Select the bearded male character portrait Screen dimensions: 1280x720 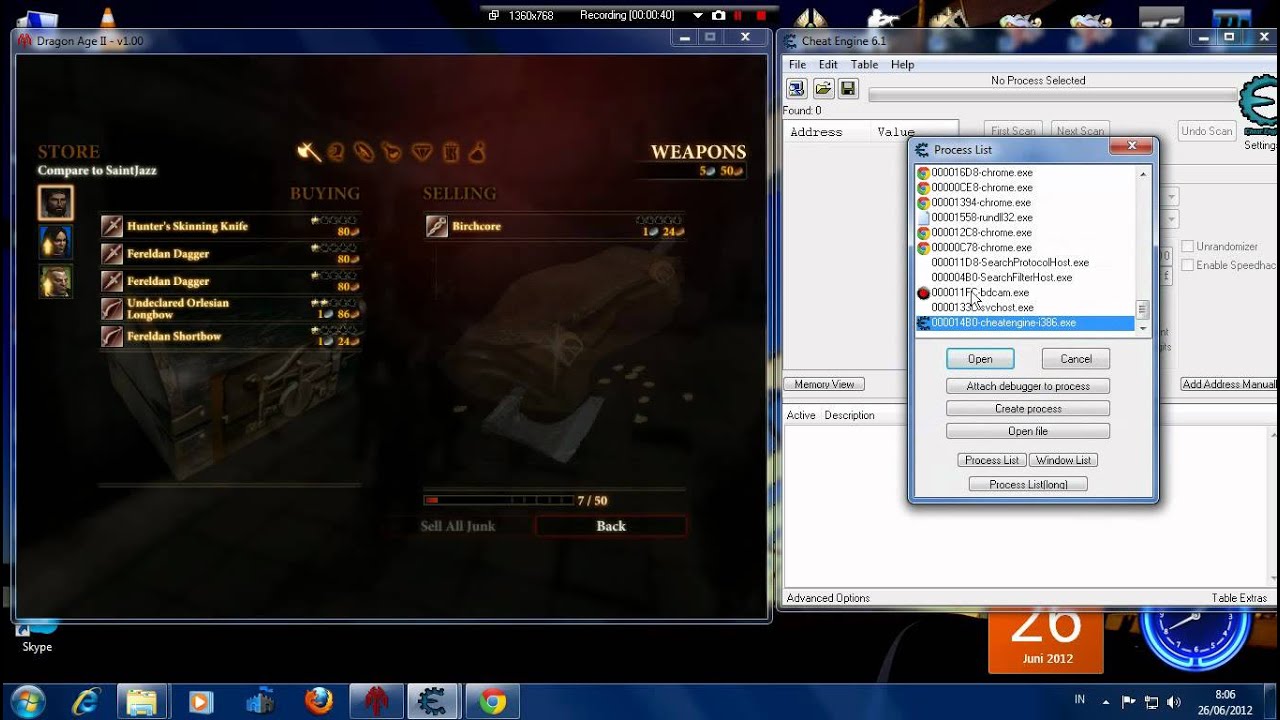(x=55, y=203)
